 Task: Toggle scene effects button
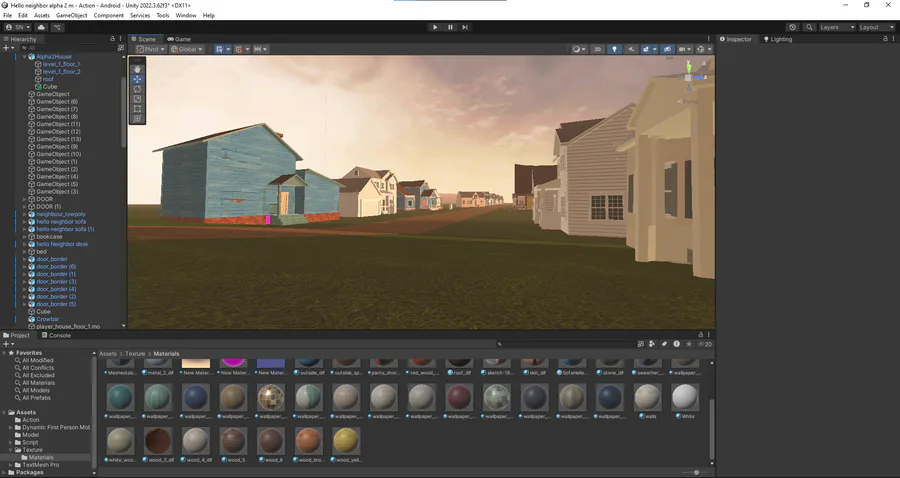click(646, 49)
